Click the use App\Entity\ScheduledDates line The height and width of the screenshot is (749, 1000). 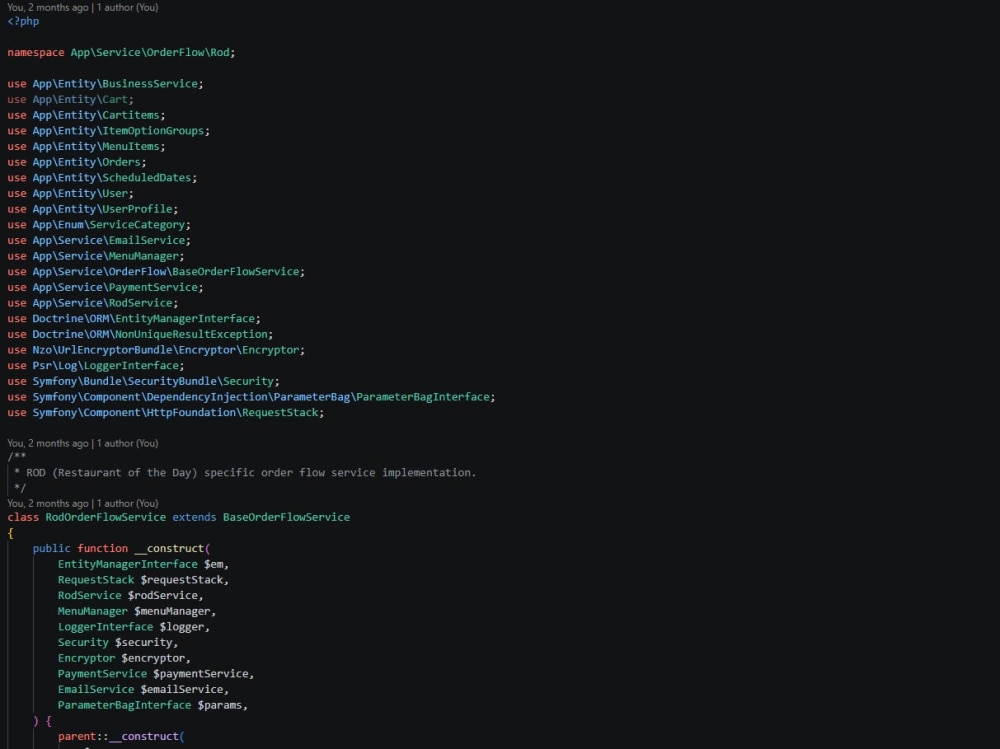click(102, 177)
